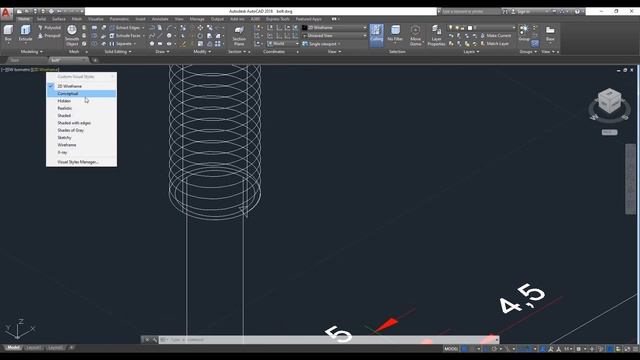Select the Extrude Faces tool
Screen dimensions: 640x360
pyautogui.click(x=127, y=36)
